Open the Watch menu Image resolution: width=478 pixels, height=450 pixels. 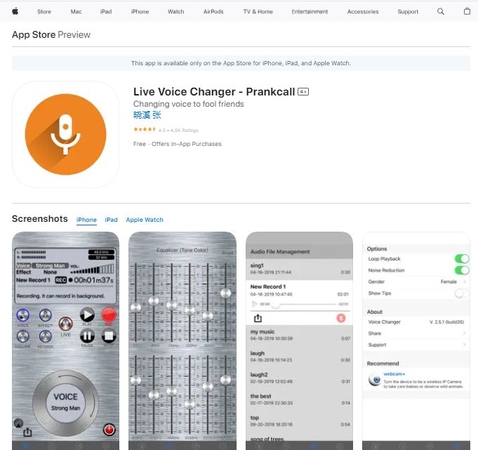click(x=176, y=12)
